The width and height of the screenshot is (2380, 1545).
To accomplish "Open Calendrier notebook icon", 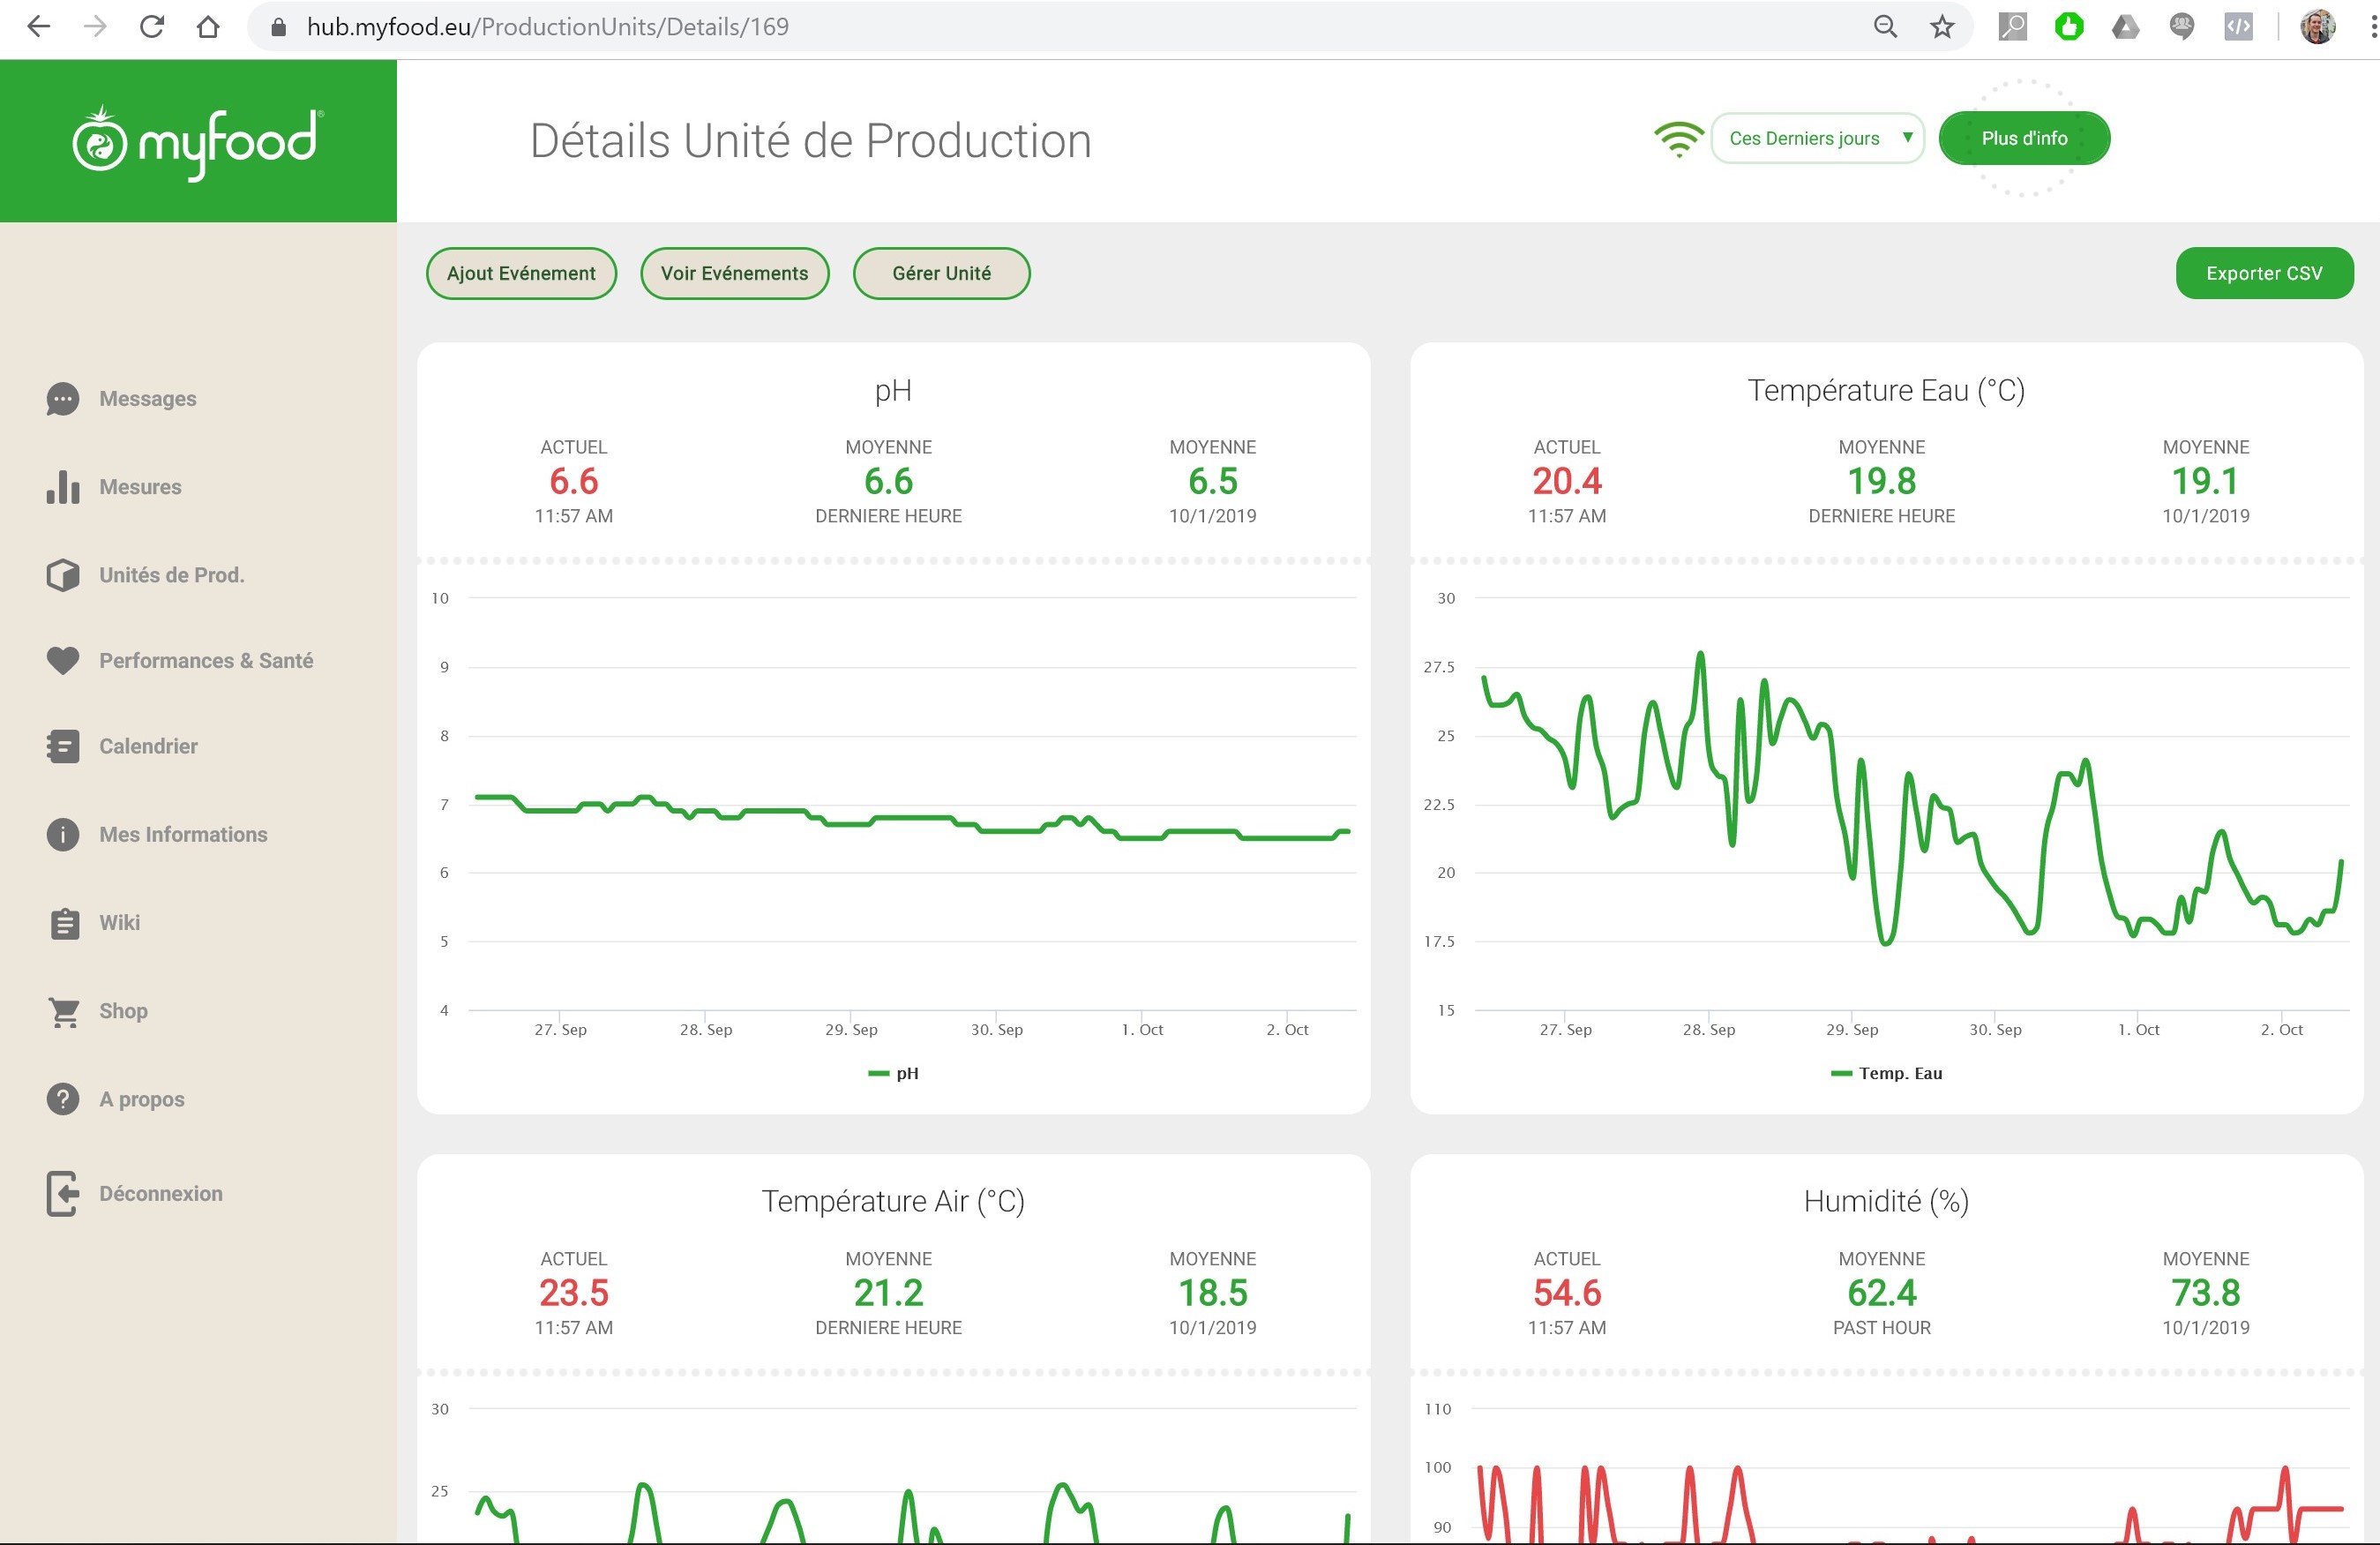I will pyautogui.click(x=62, y=747).
